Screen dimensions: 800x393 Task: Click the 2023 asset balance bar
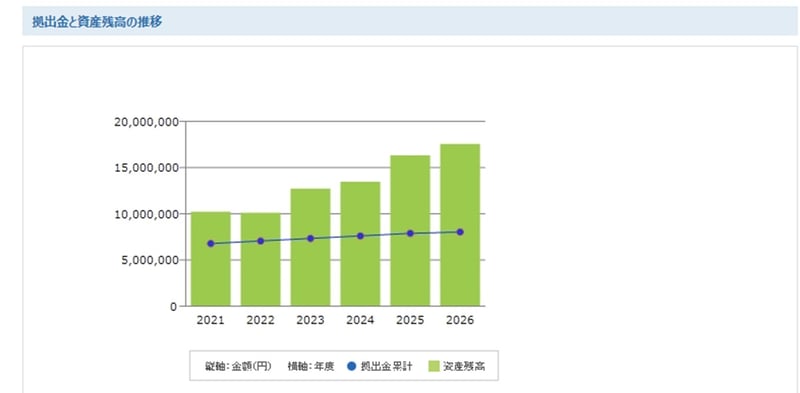311,248
